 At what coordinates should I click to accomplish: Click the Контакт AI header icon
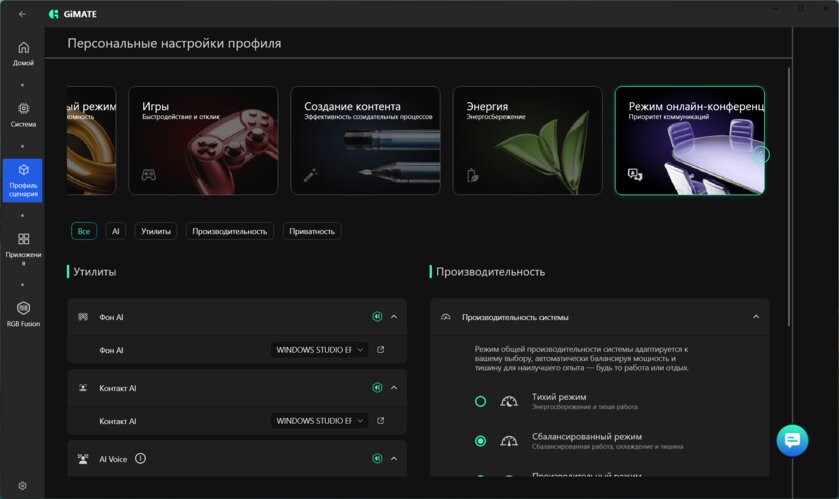pyautogui.click(x=83, y=388)
